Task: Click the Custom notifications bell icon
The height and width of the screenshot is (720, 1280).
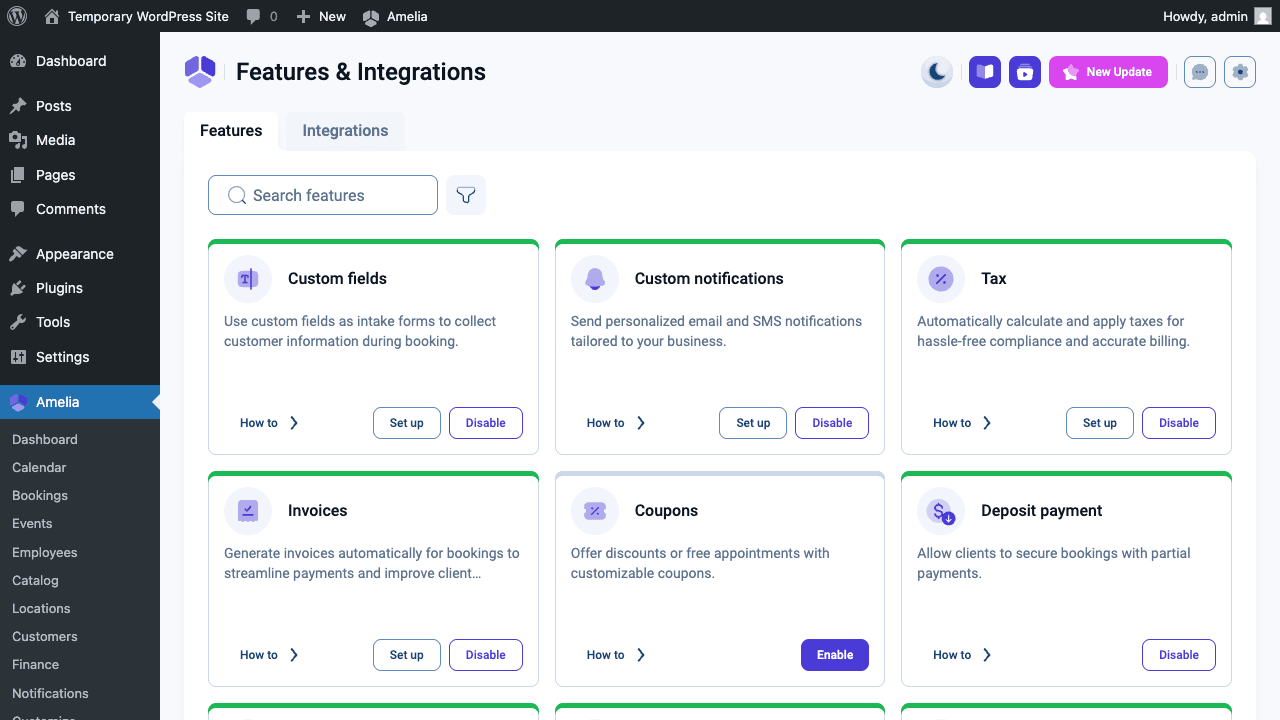Action: [595, 279]
